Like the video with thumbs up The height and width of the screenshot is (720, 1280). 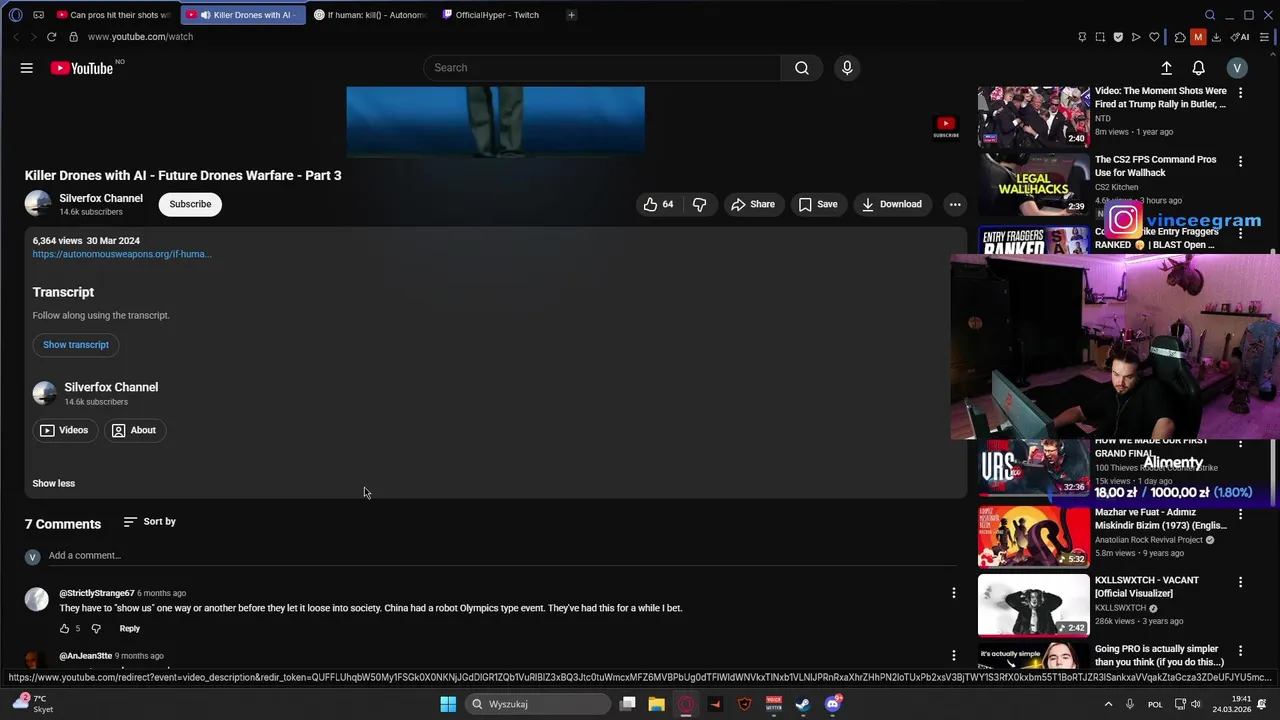(658, 204)
